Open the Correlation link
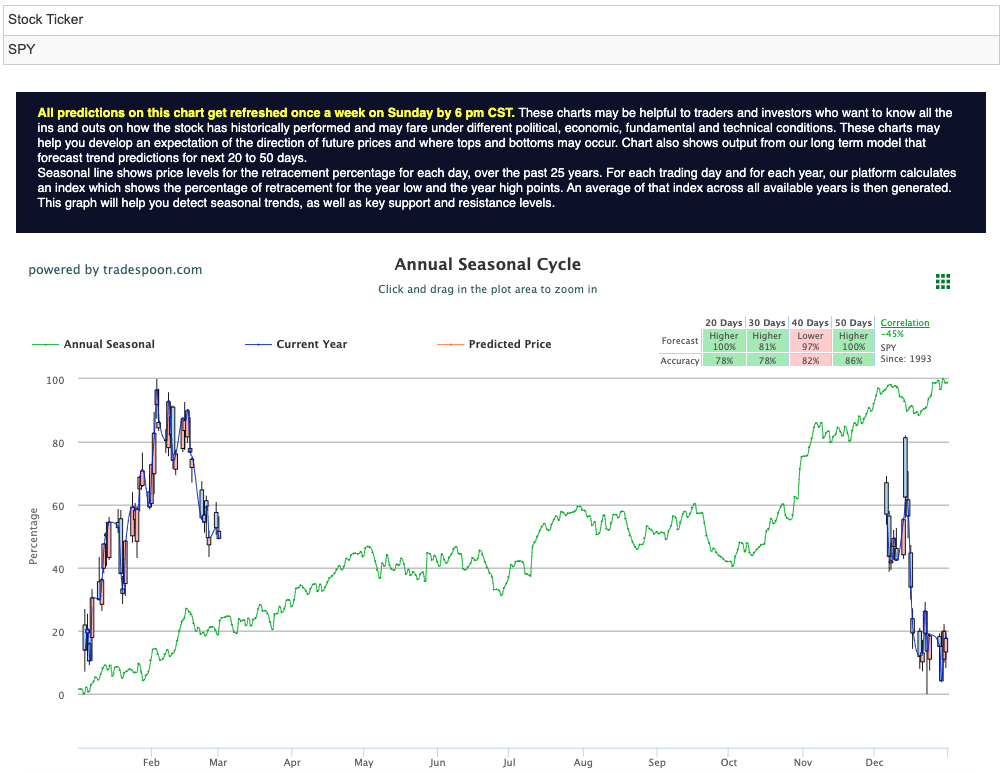The image size is (1004, 772). pos(905,323)
